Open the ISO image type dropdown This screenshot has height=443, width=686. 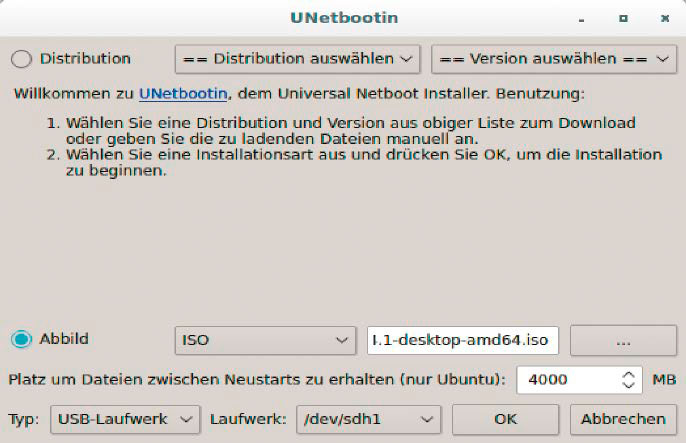pyautogui.click(x=265, y=340)
